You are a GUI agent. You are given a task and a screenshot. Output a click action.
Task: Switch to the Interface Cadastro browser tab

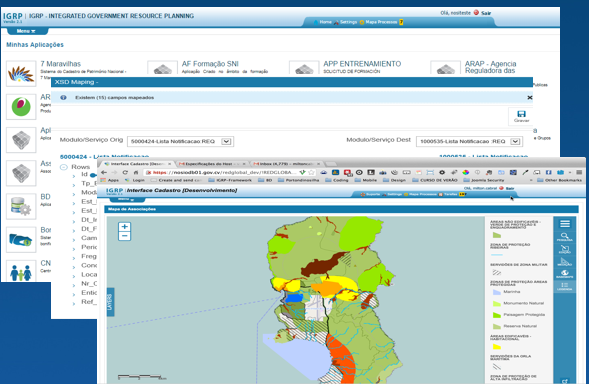(x=137, y=164)
